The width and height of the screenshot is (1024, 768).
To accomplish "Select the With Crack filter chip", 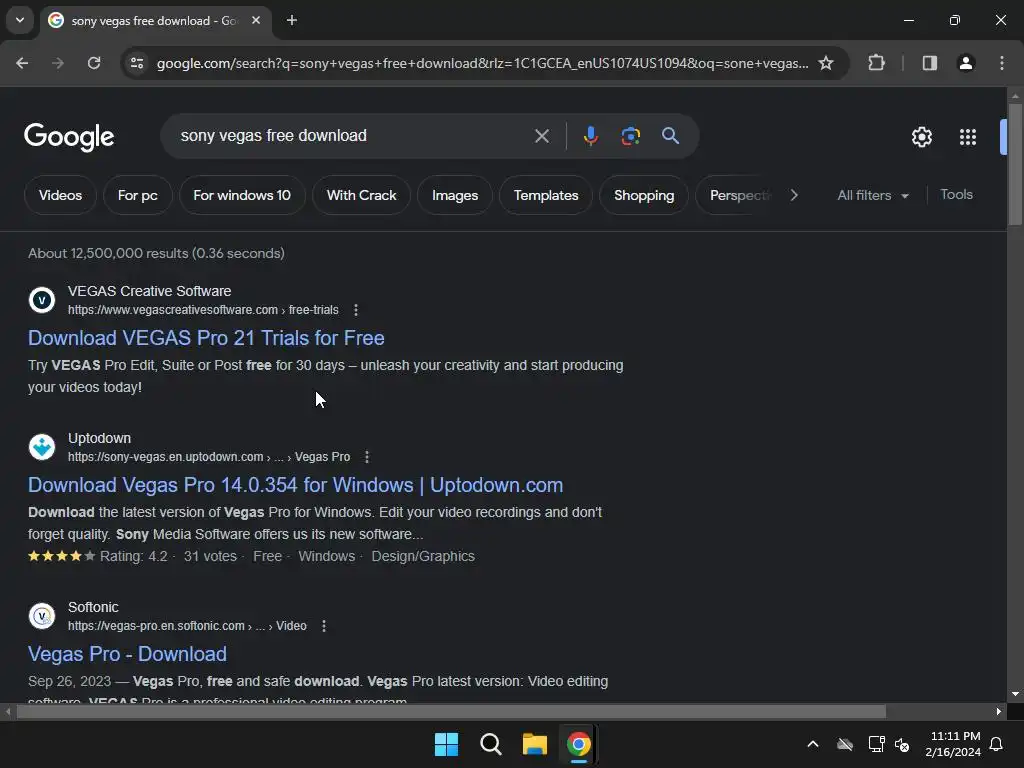I will (x=361, y=195).
